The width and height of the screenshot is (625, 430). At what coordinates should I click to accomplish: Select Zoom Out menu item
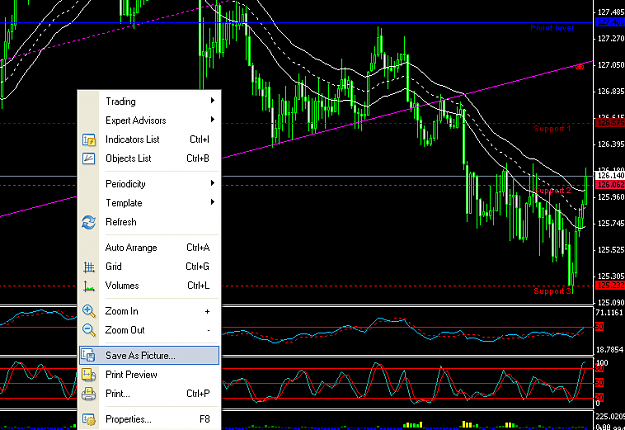click(149, 330)
